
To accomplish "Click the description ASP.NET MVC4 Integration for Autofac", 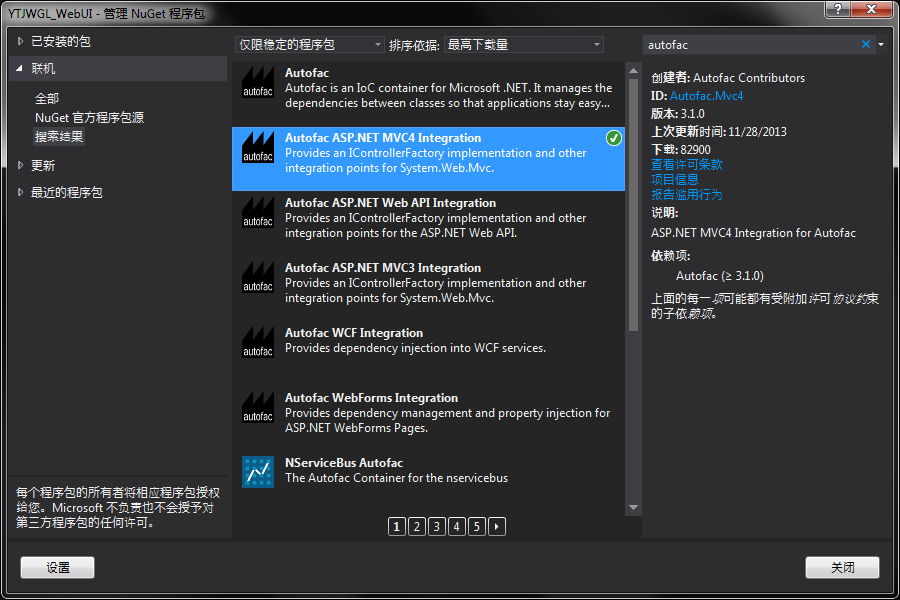I will tap(753, 233).
